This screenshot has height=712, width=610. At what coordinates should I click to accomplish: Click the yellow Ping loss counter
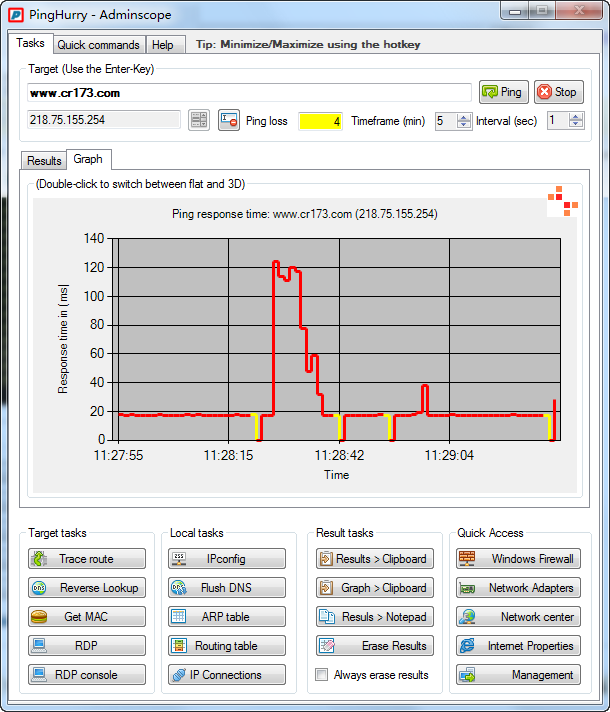point(320,121)
